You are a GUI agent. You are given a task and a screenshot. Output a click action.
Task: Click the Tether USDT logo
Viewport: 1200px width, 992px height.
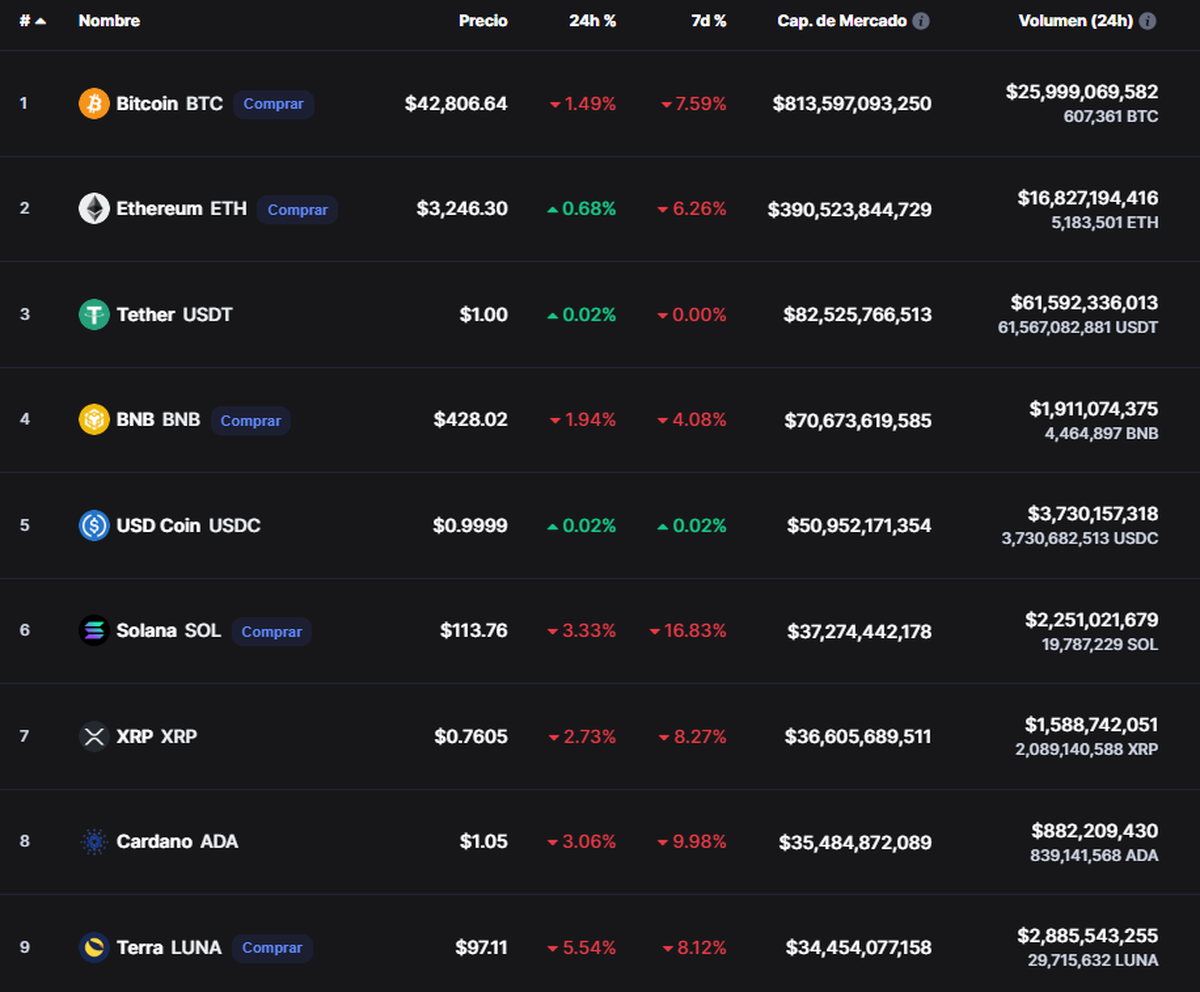point(93,314)
